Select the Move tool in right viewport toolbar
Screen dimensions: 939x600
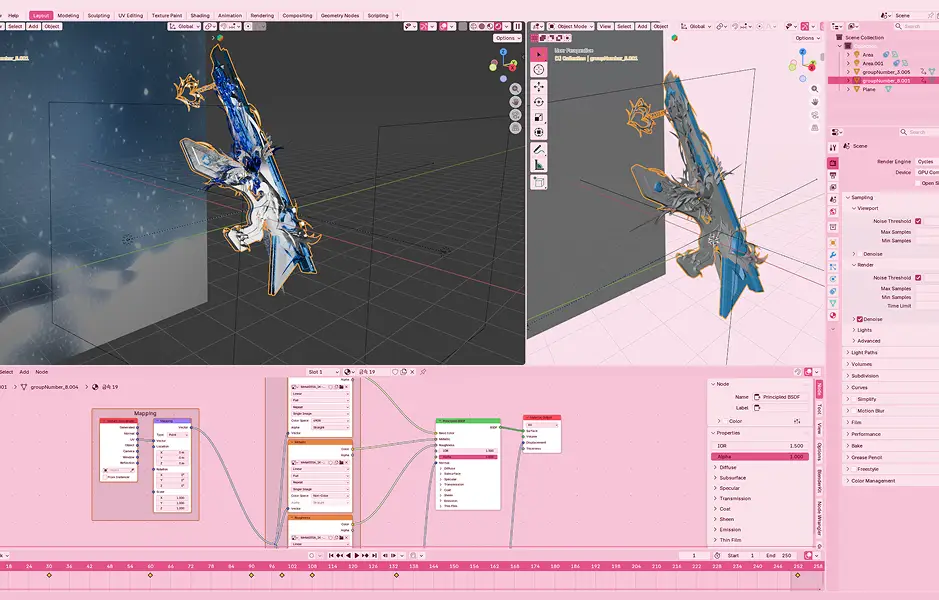539,87
